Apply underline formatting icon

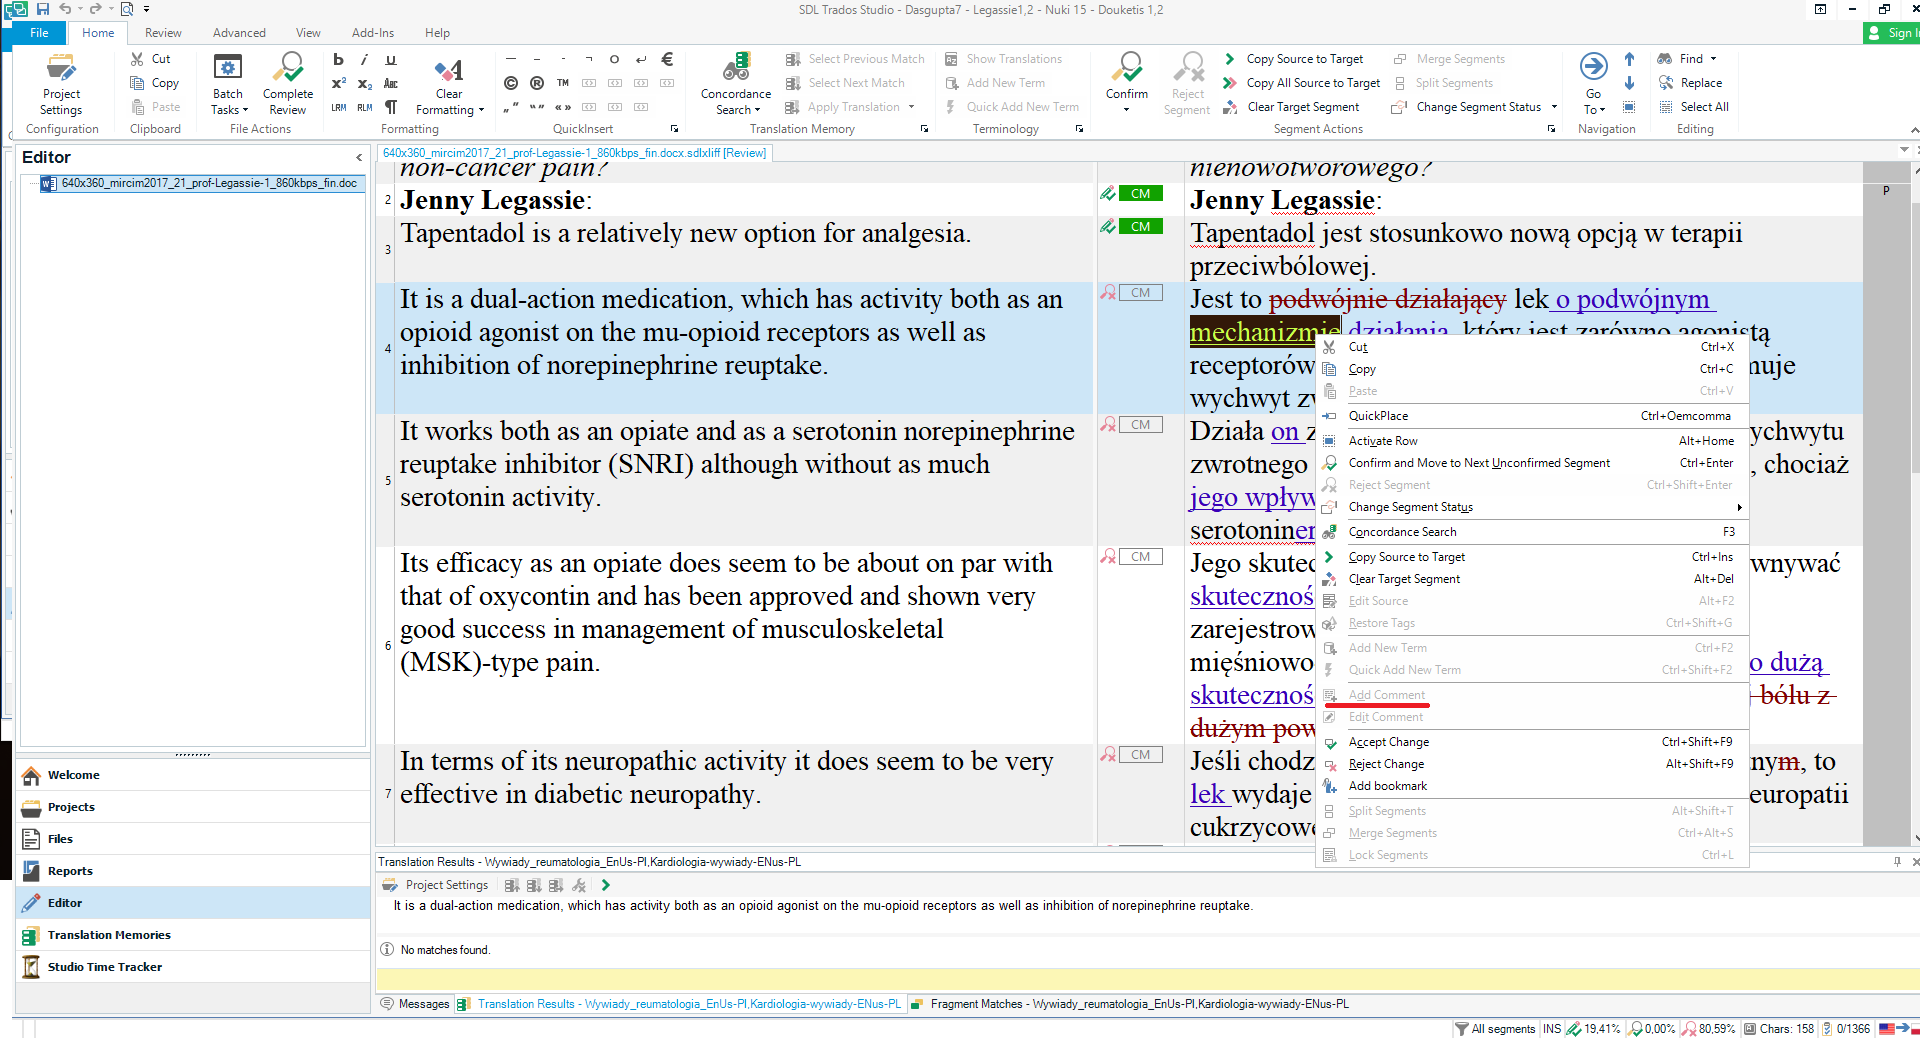391,59
